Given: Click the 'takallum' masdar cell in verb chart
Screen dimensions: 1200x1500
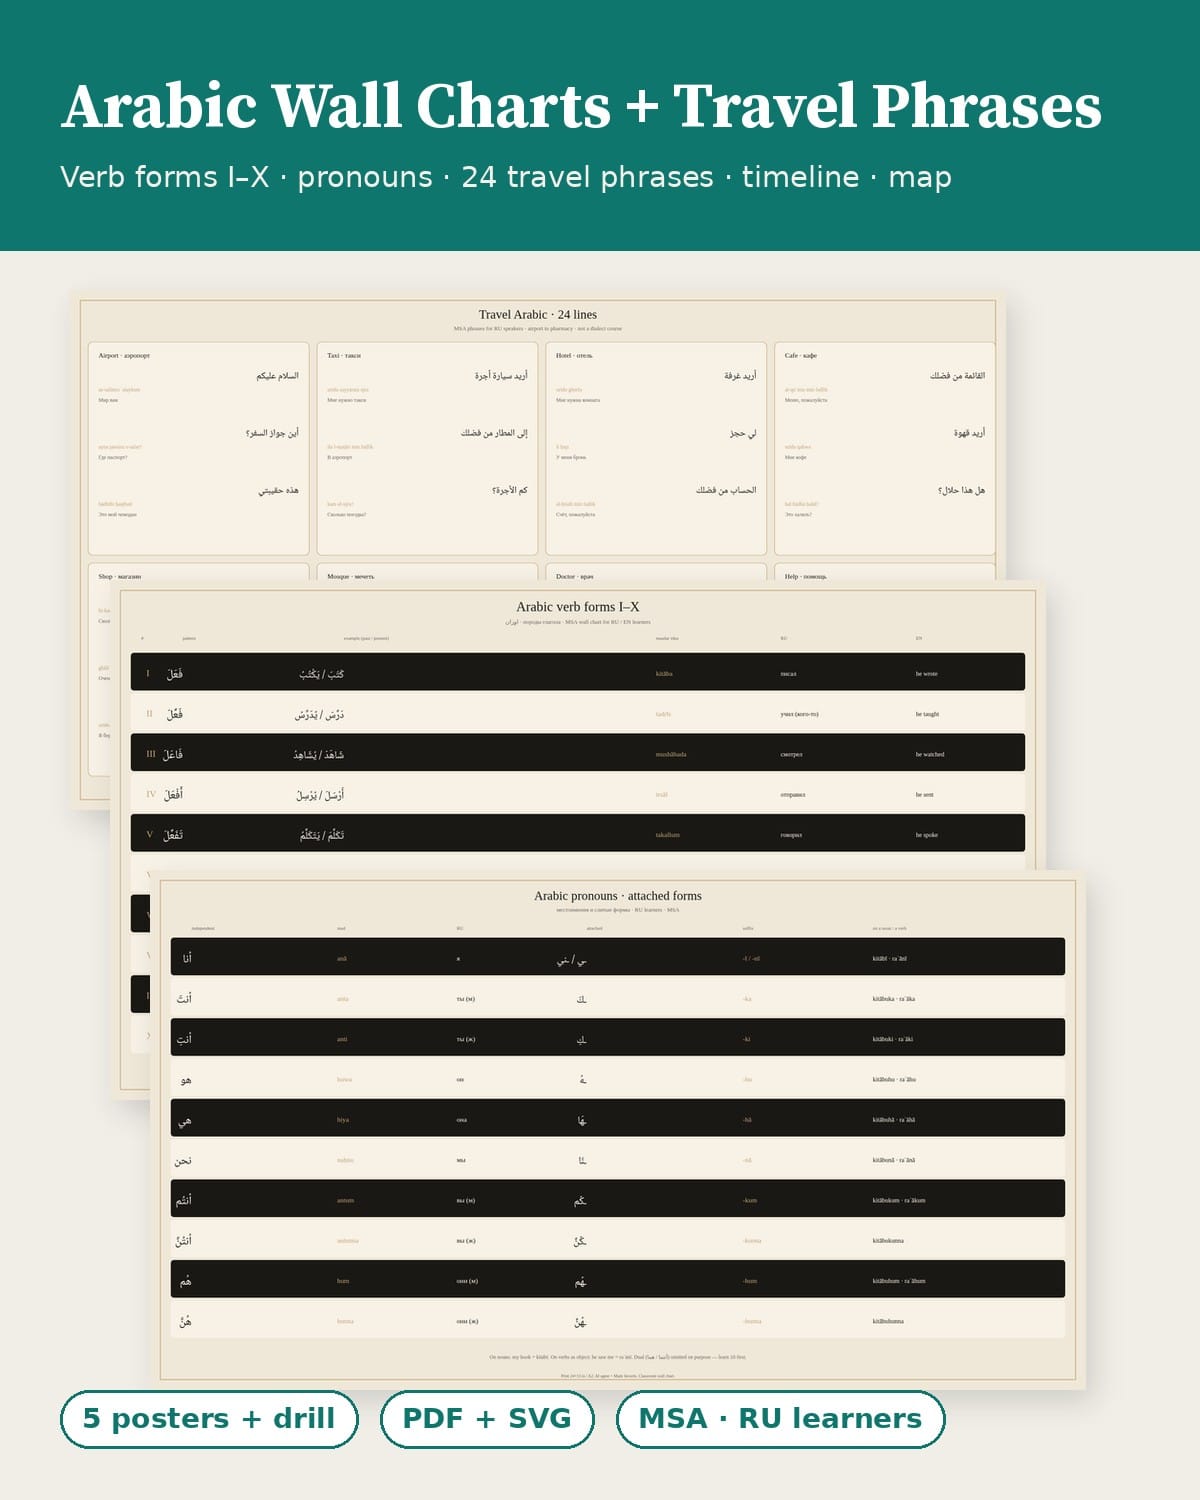Looking at the screenshot, I should point(667,834).
